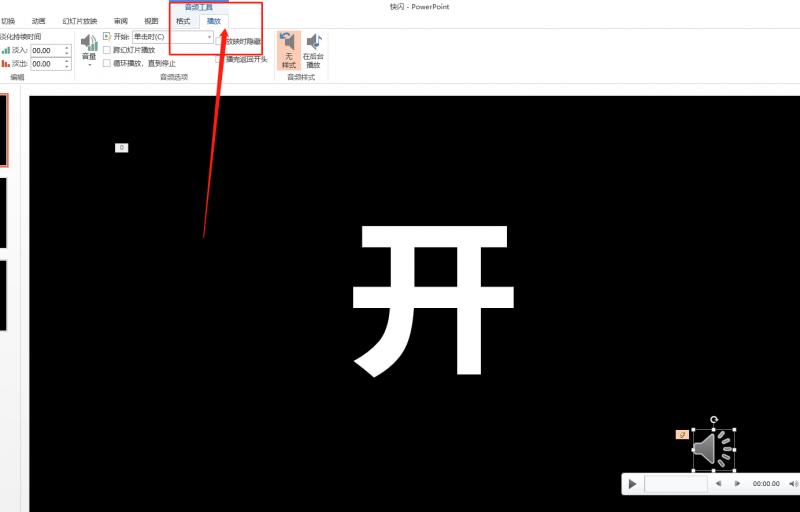800x512 pixels.
Task: Decrease 淡出 value with down arrow
Action: 67,67
